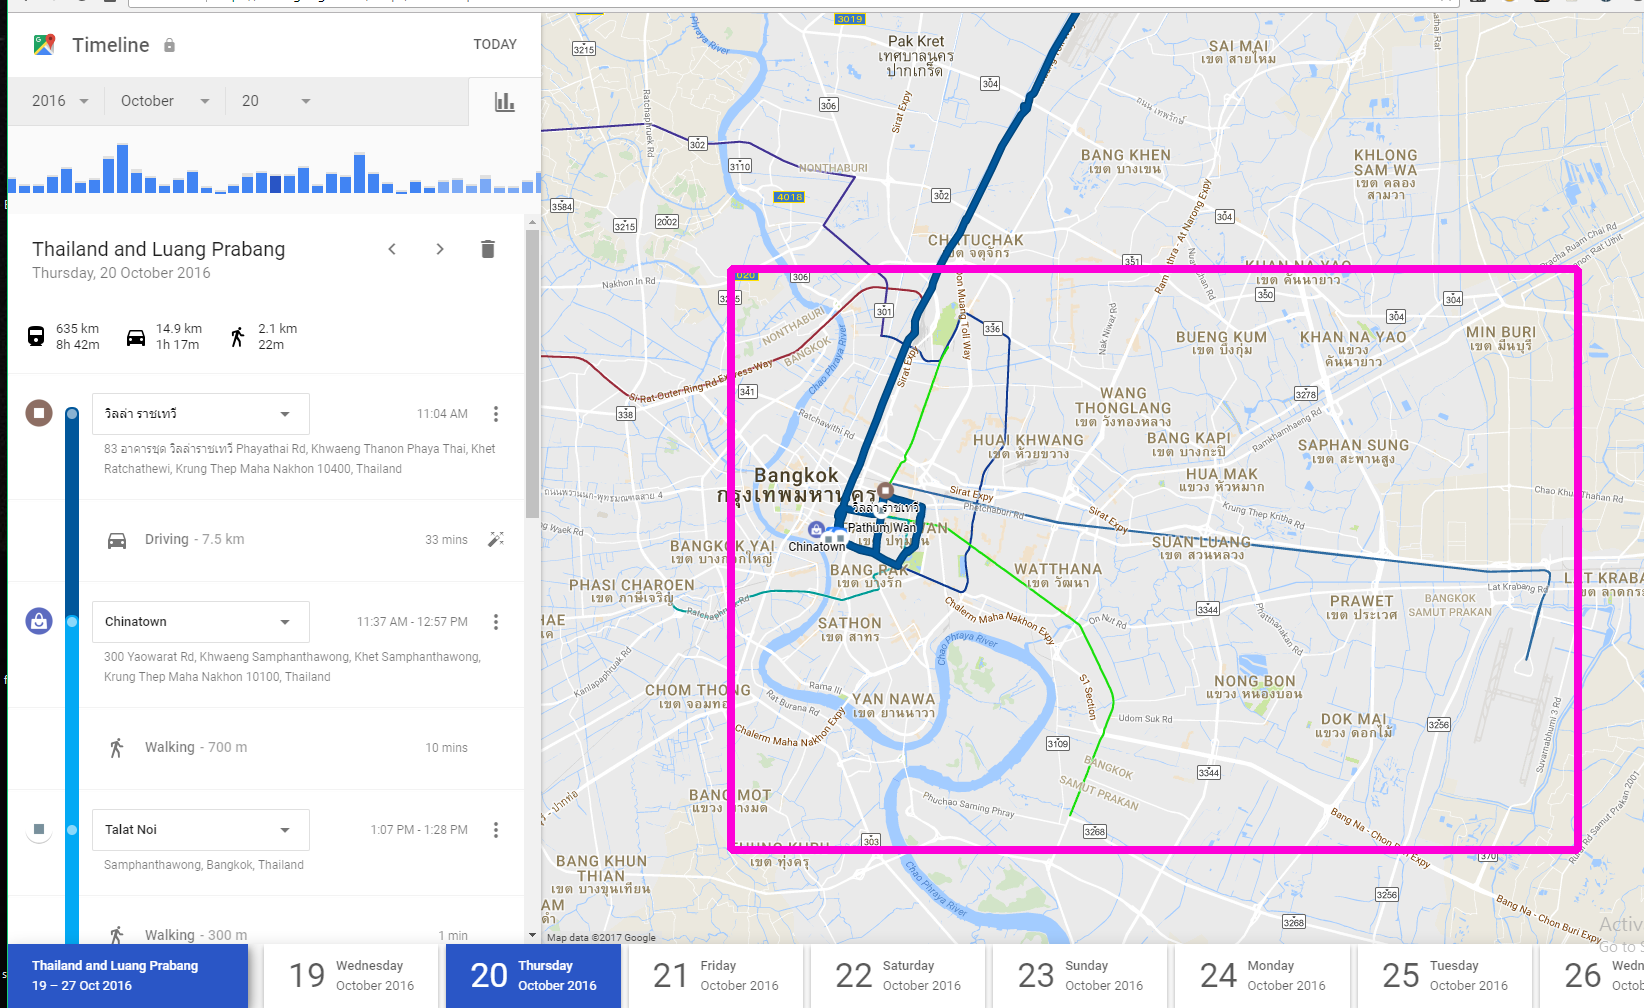Image resolution: width=1644 pixels, height=1008 pixels.
Task: Select Sunday 23 October 2016 tab
Action: point(1080,976)
